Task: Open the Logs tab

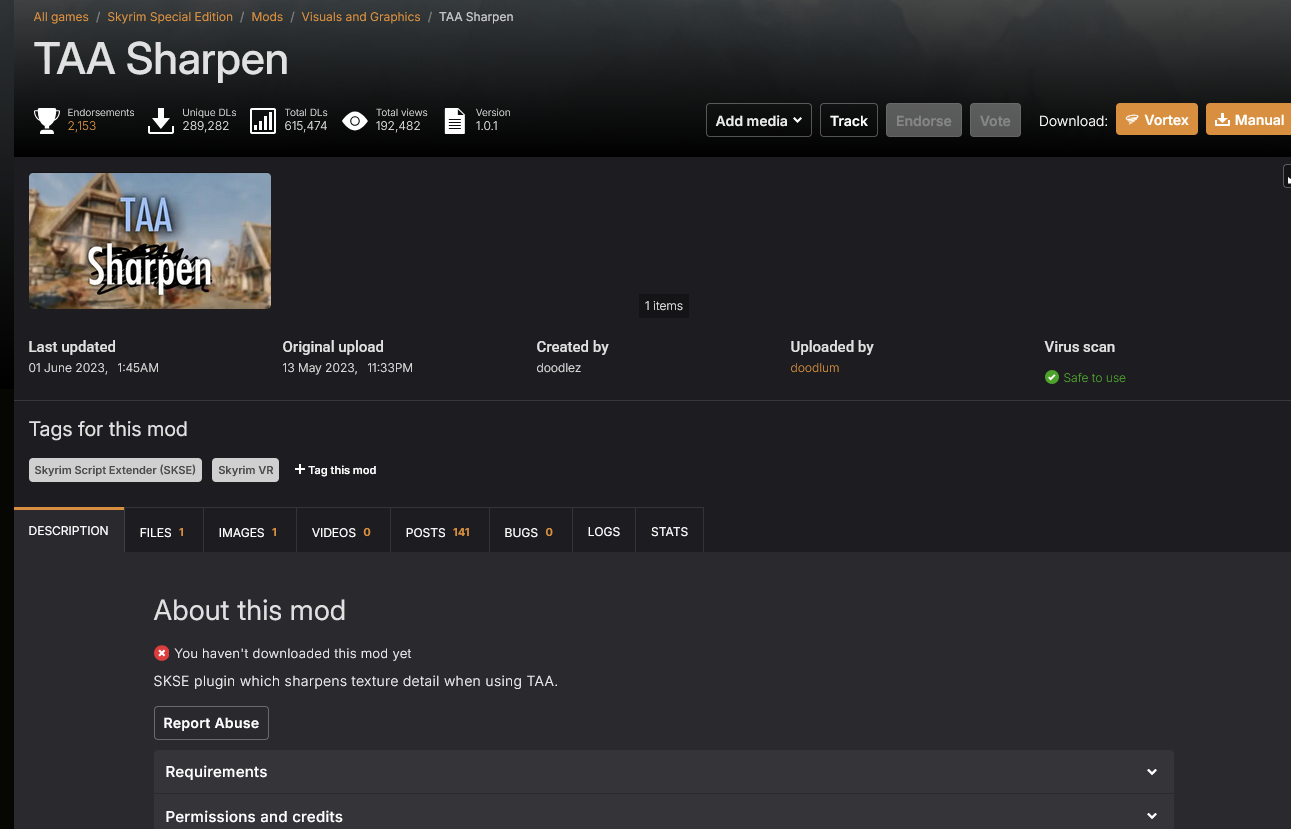Action: [x=604, y=532]
